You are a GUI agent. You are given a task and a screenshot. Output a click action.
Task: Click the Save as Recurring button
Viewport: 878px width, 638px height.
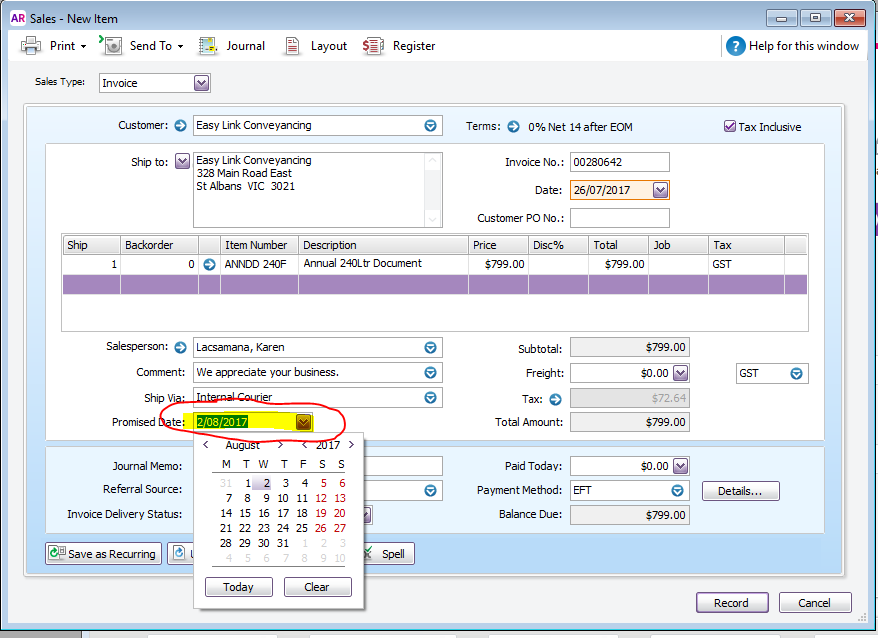(x=104, y=553)
